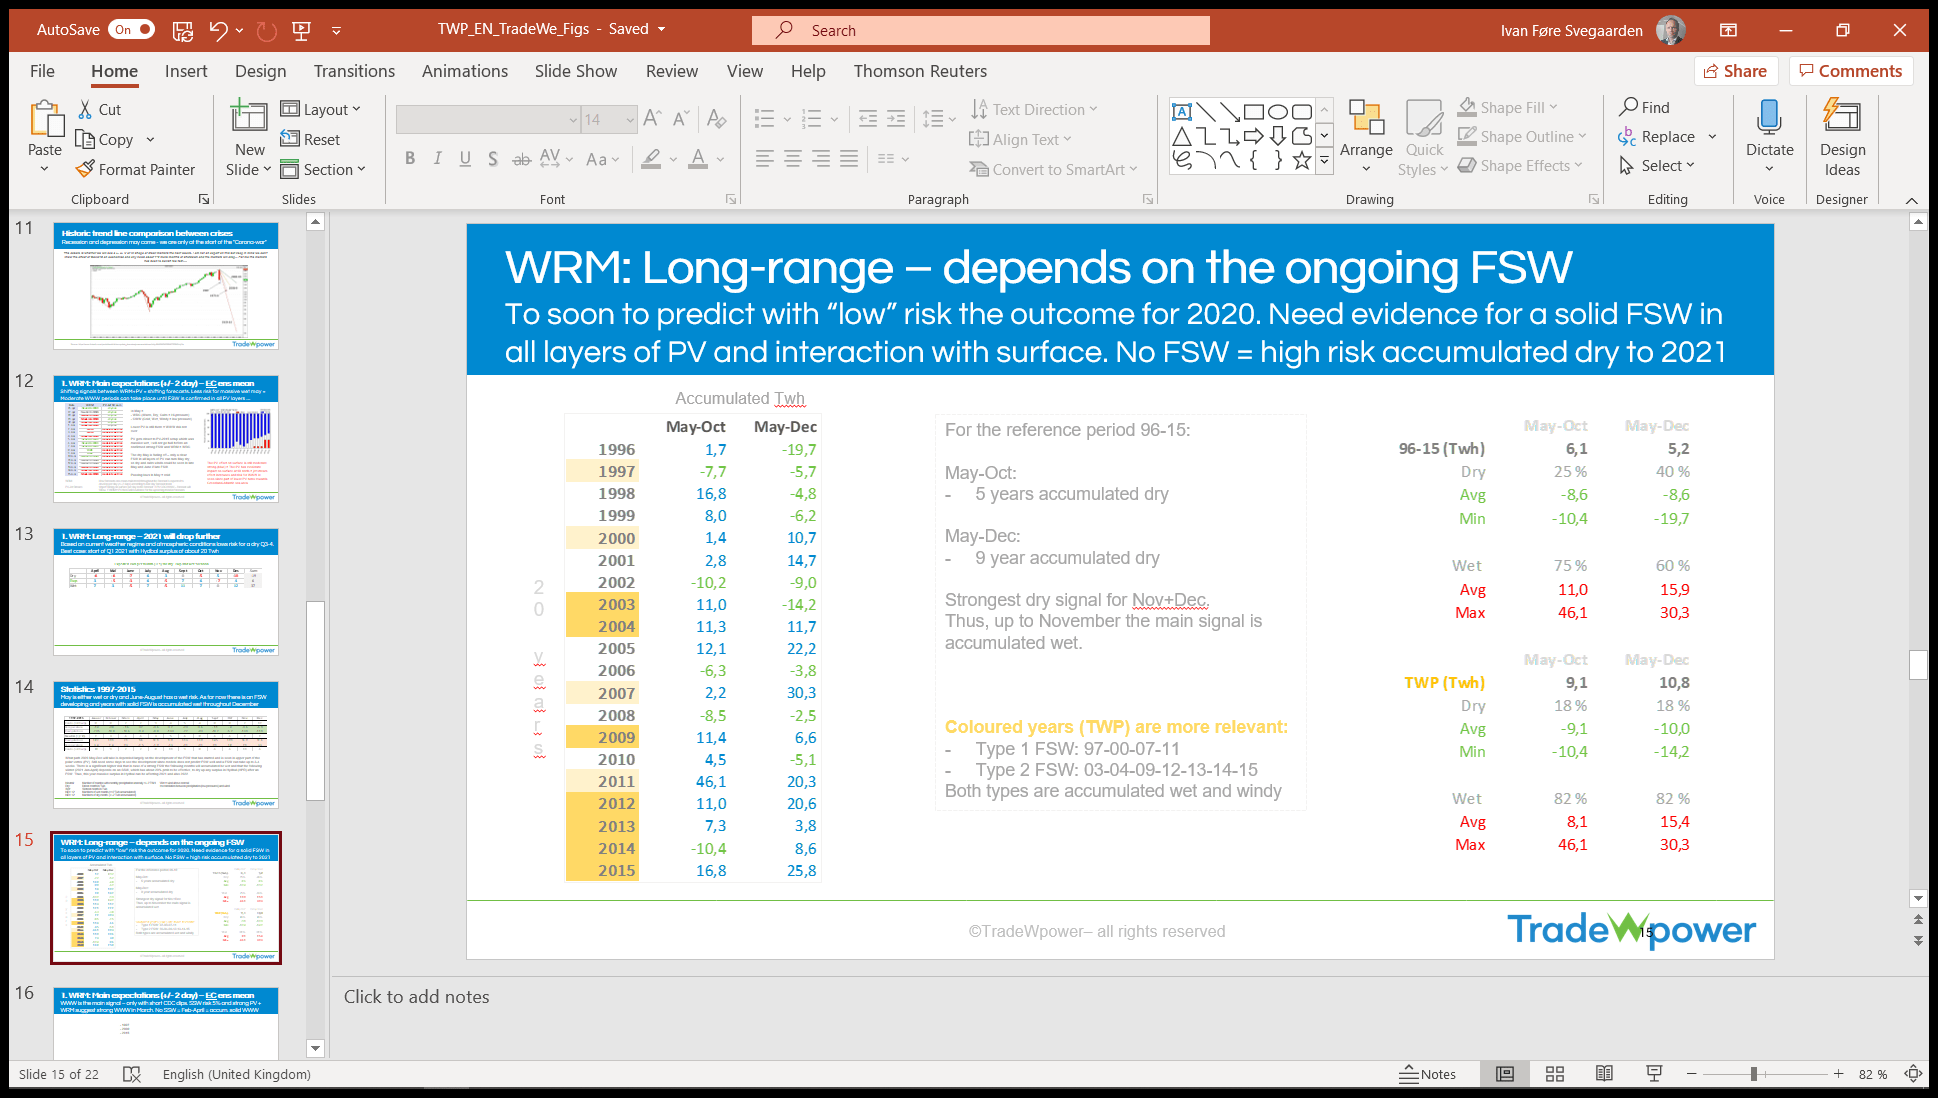The width and height of the screenshot is (1938, 1098).
Task: Click the Format Painter brush icon
Action: click(x=86, y=169)
